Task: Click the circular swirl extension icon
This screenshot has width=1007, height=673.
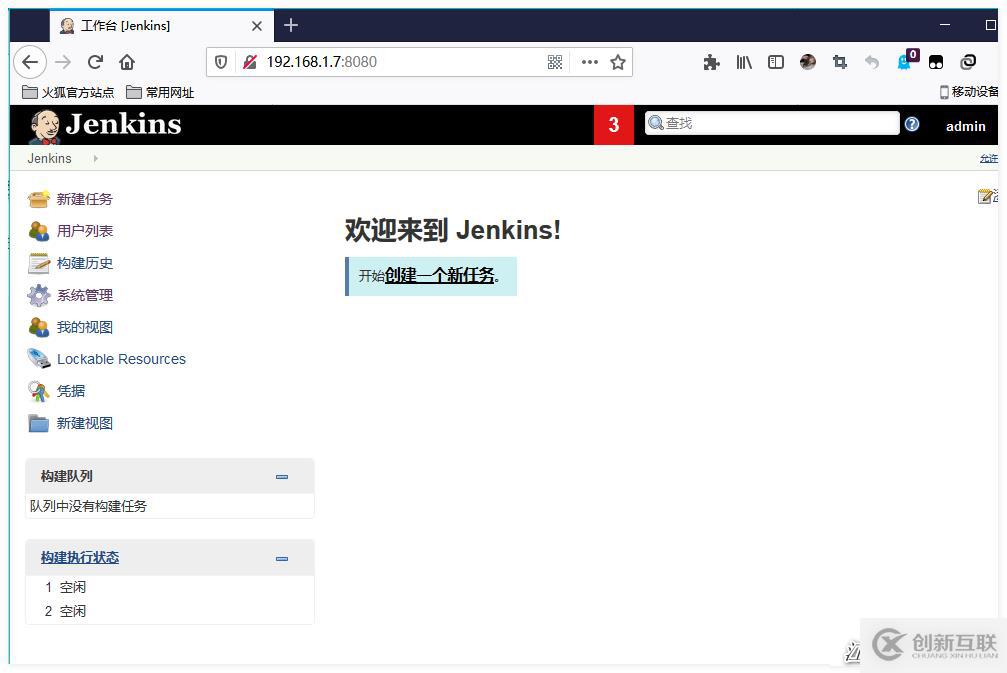Action: pos(968,62)
